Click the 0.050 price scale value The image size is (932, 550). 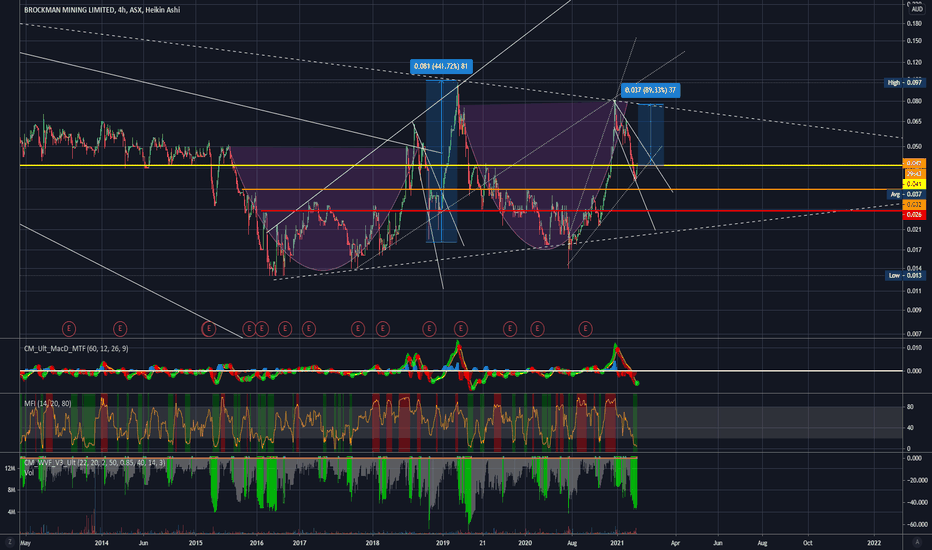(x=914, y=146)
